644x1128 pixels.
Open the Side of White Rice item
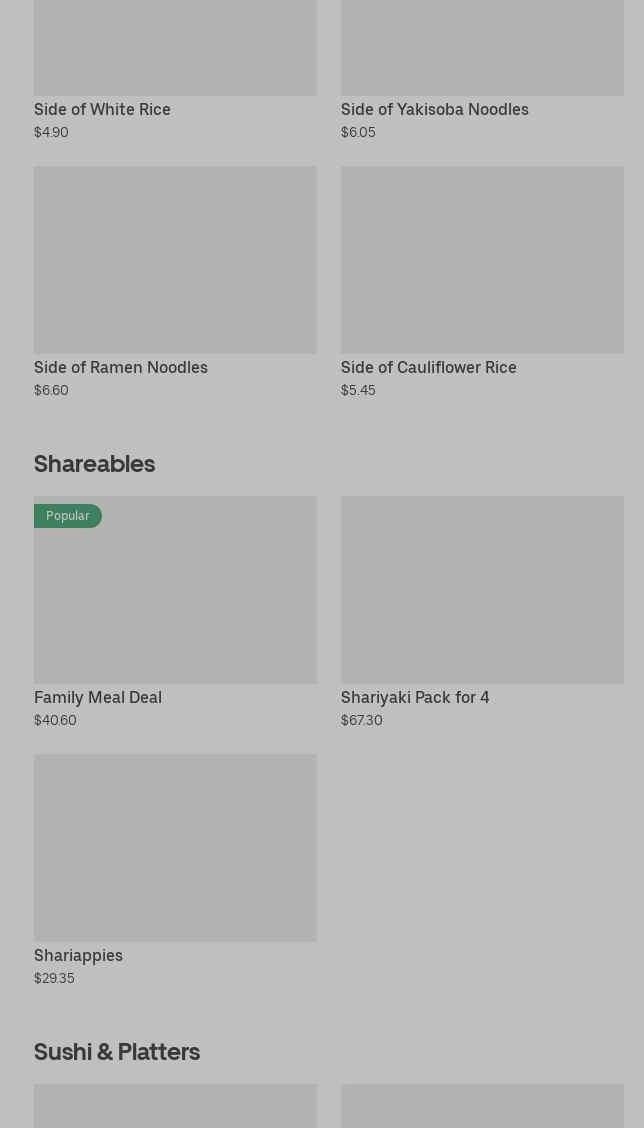102,109
